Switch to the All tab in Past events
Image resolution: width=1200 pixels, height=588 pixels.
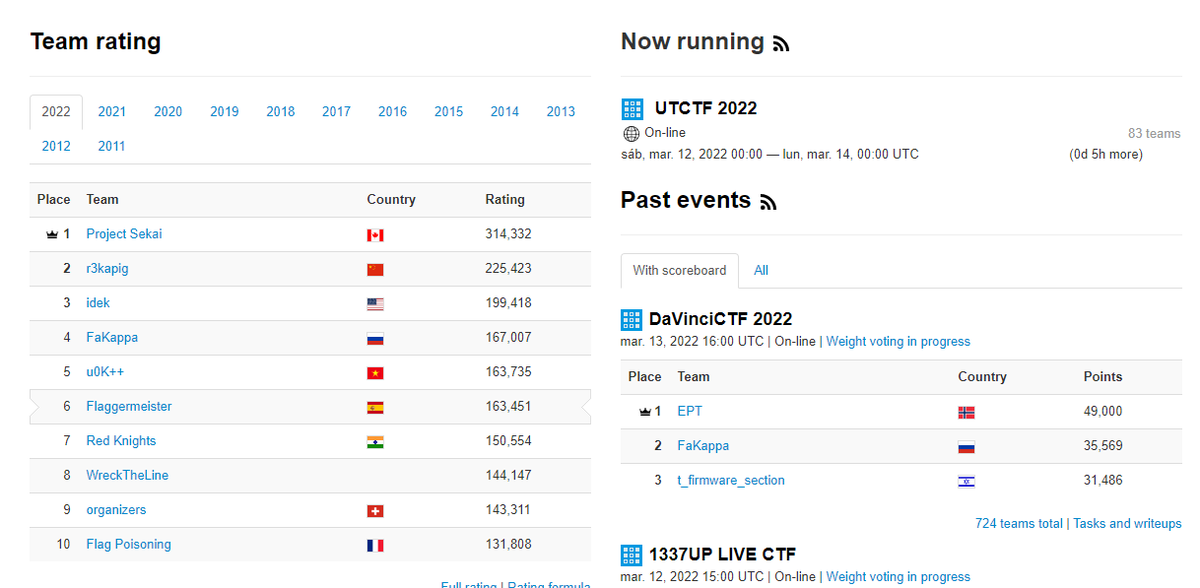tap(761, 270)
